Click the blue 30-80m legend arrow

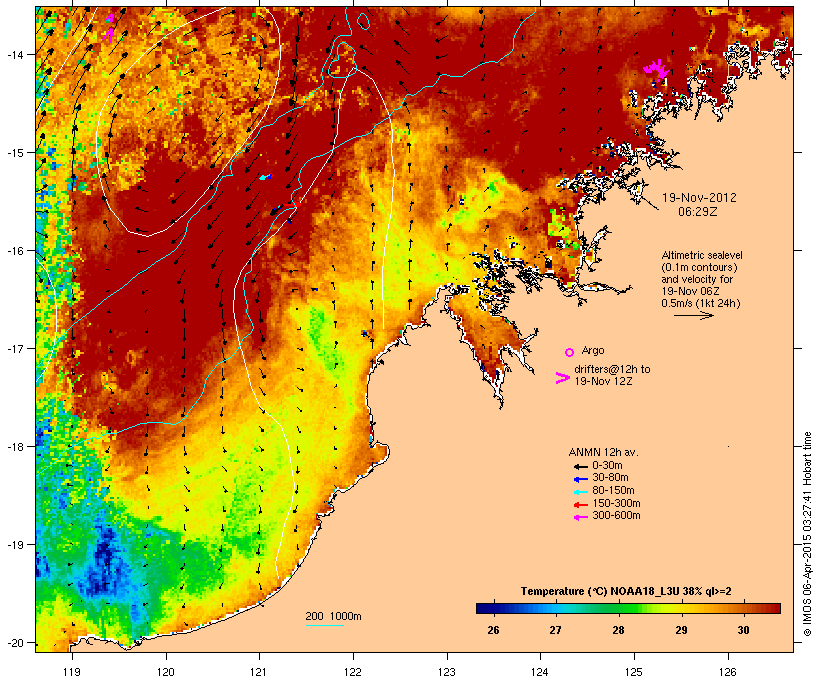tap(580, 479)
